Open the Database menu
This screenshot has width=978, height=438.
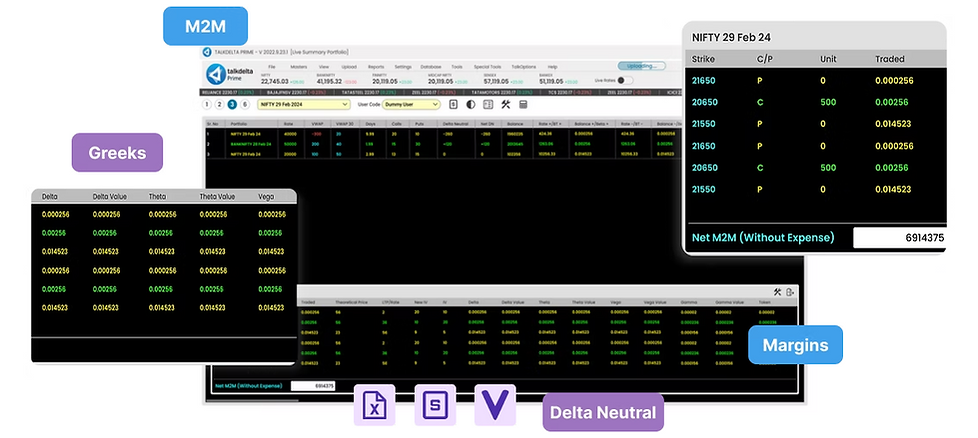coord(431,67)
